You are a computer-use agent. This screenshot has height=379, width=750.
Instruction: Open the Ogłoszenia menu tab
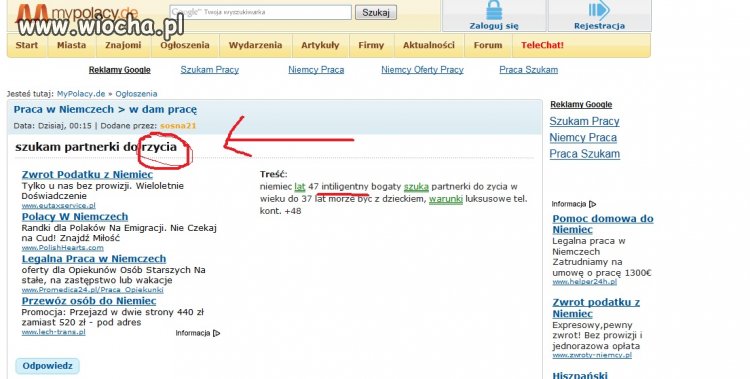click(185, 45)
